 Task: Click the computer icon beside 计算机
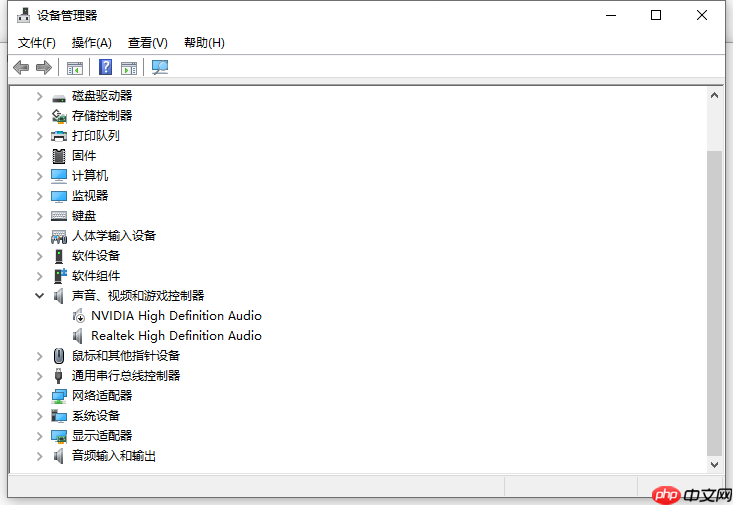(59, 176)
